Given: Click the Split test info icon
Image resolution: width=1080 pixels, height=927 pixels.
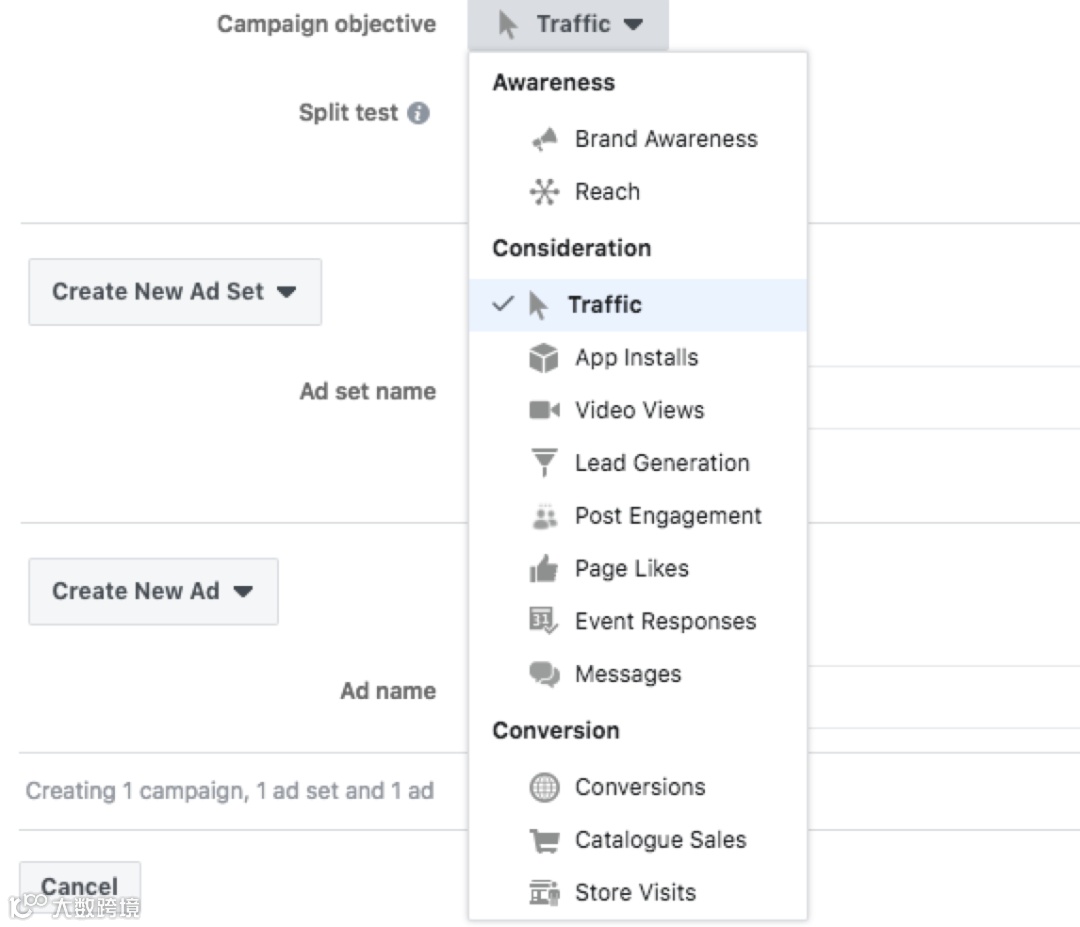Looking at the screenshot, I should tap(420, 113).
